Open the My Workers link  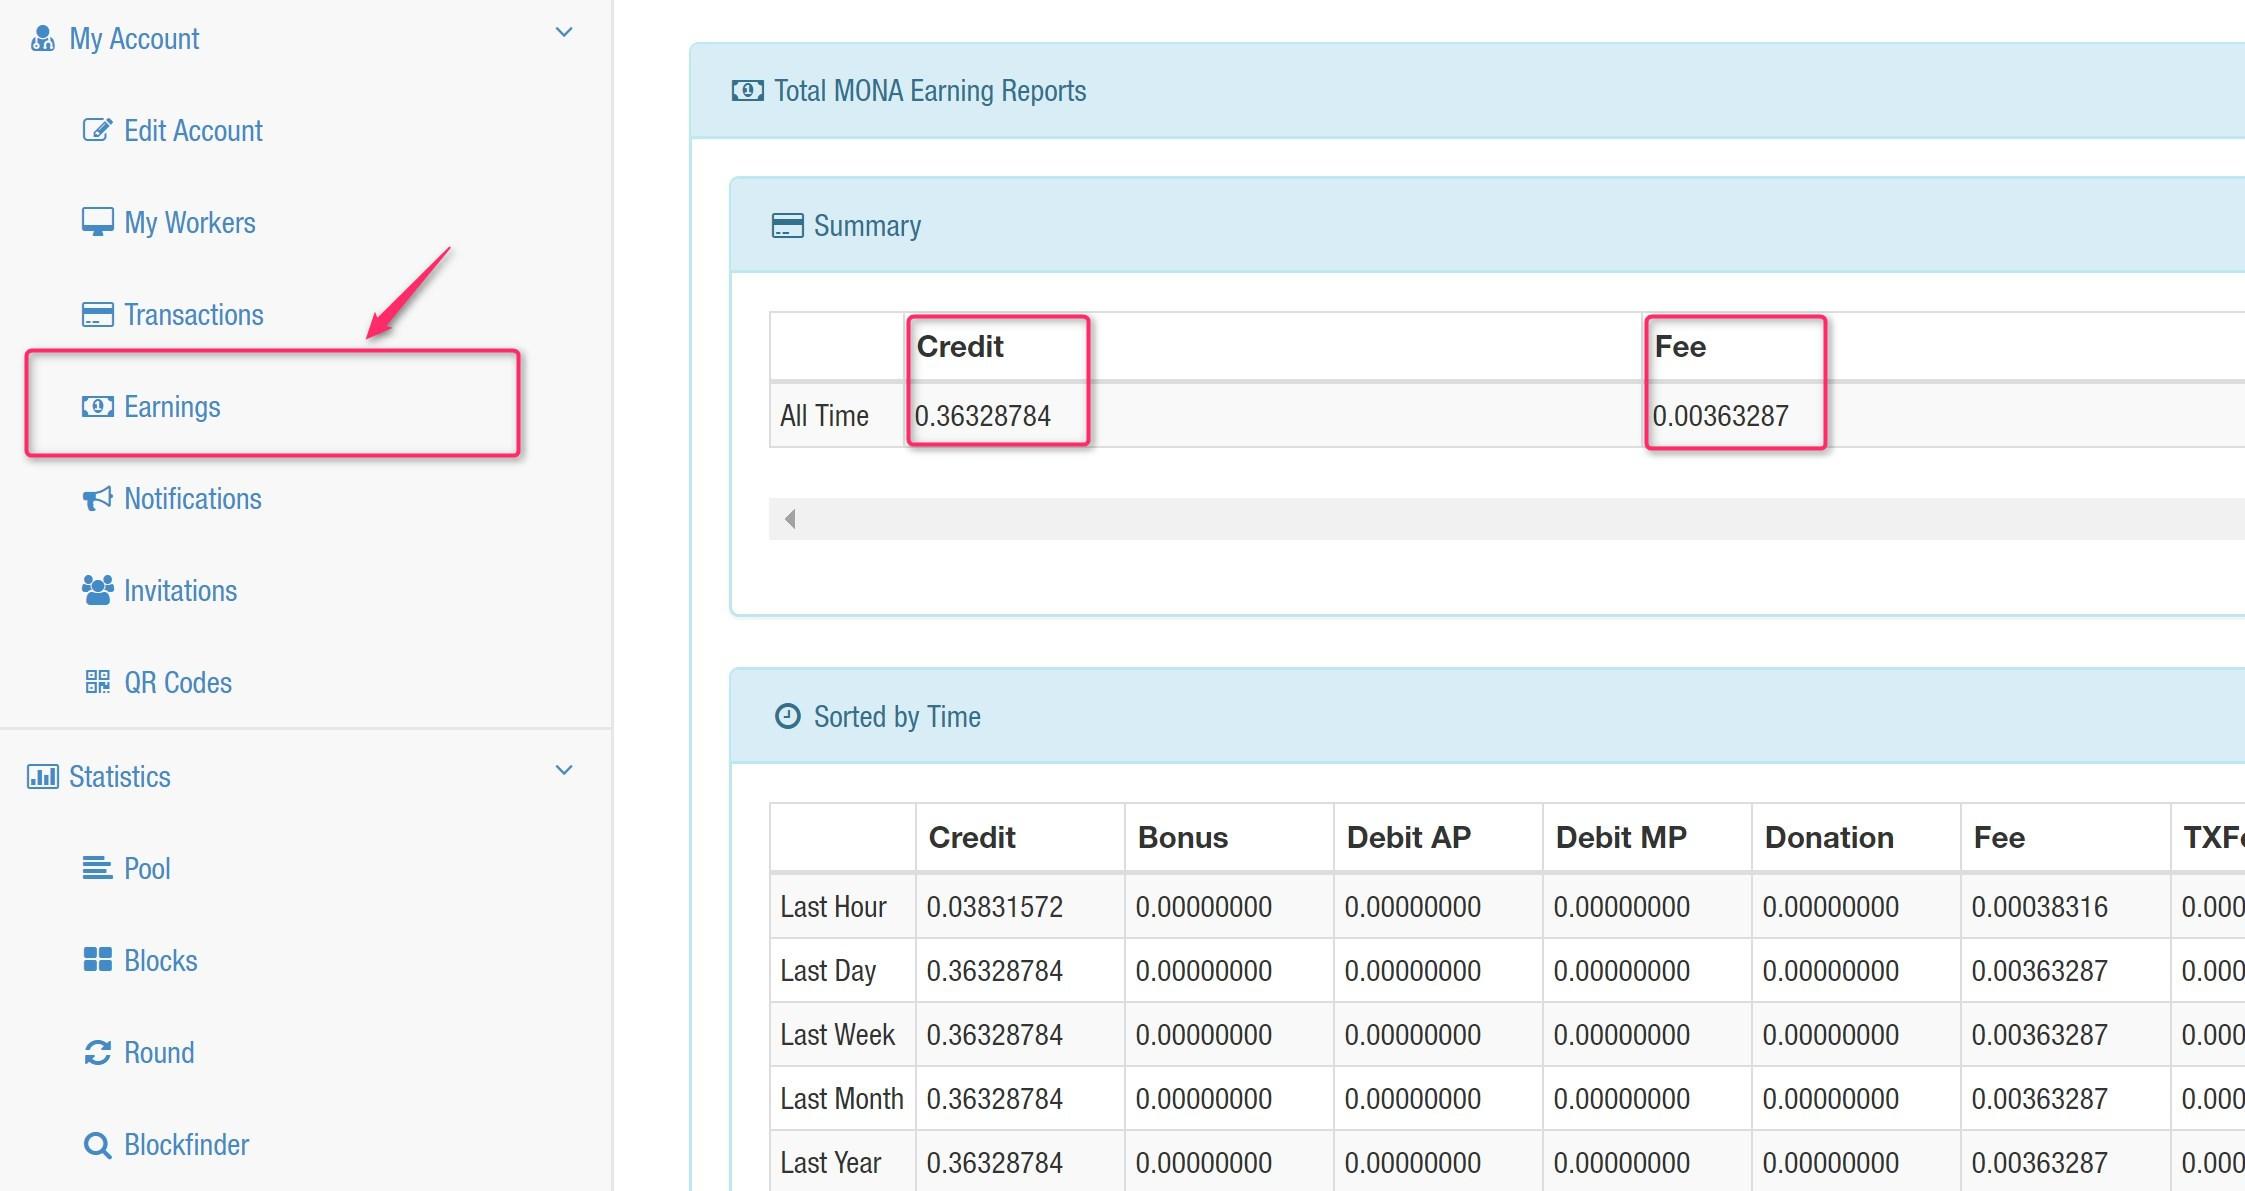[x=189, y=222]
